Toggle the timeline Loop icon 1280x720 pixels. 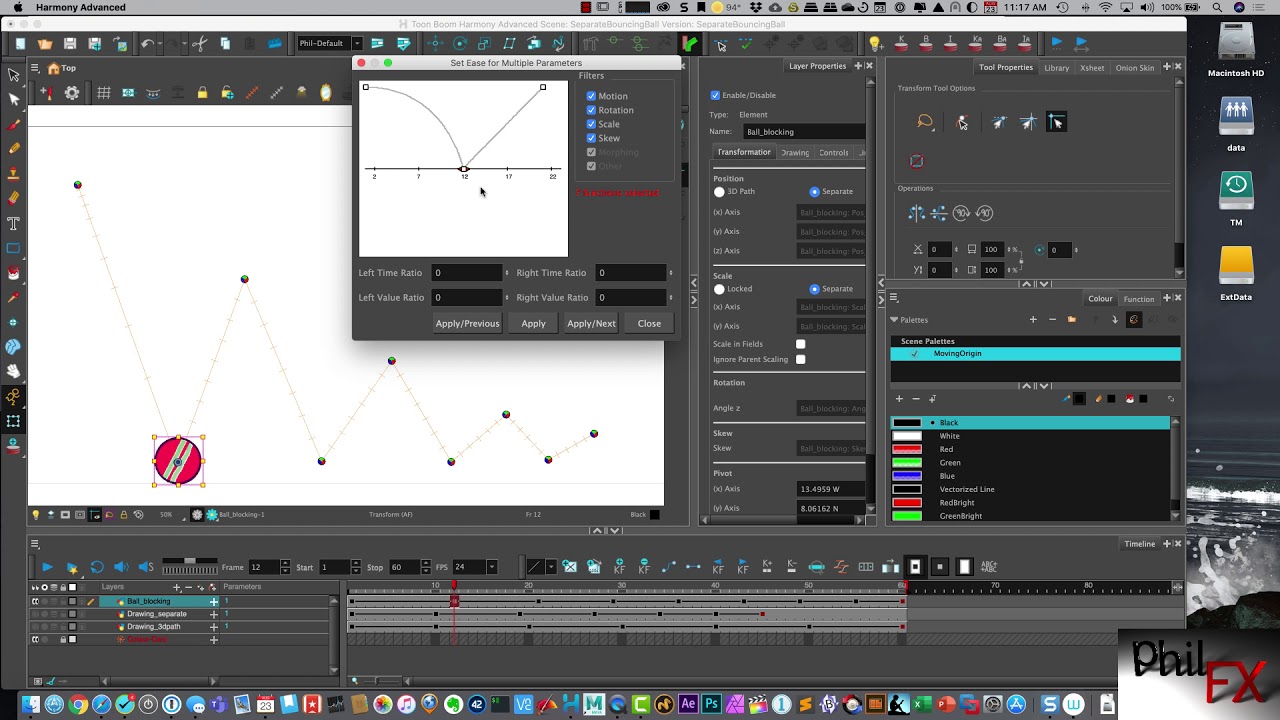(x=97, y=567)
